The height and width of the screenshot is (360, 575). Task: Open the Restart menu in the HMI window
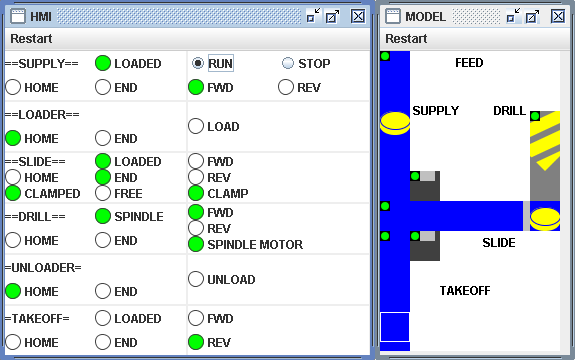click(x=31, y=38)
